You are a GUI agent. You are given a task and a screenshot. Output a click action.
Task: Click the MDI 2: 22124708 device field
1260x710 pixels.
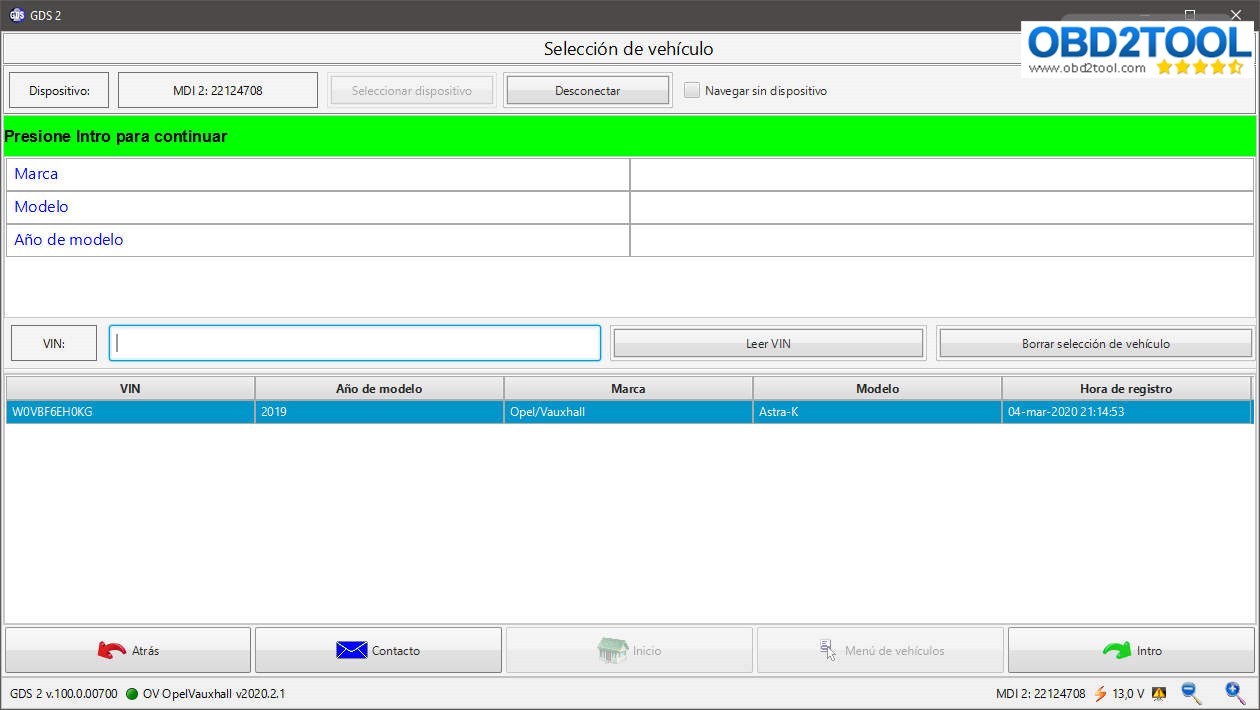(218, 90)
